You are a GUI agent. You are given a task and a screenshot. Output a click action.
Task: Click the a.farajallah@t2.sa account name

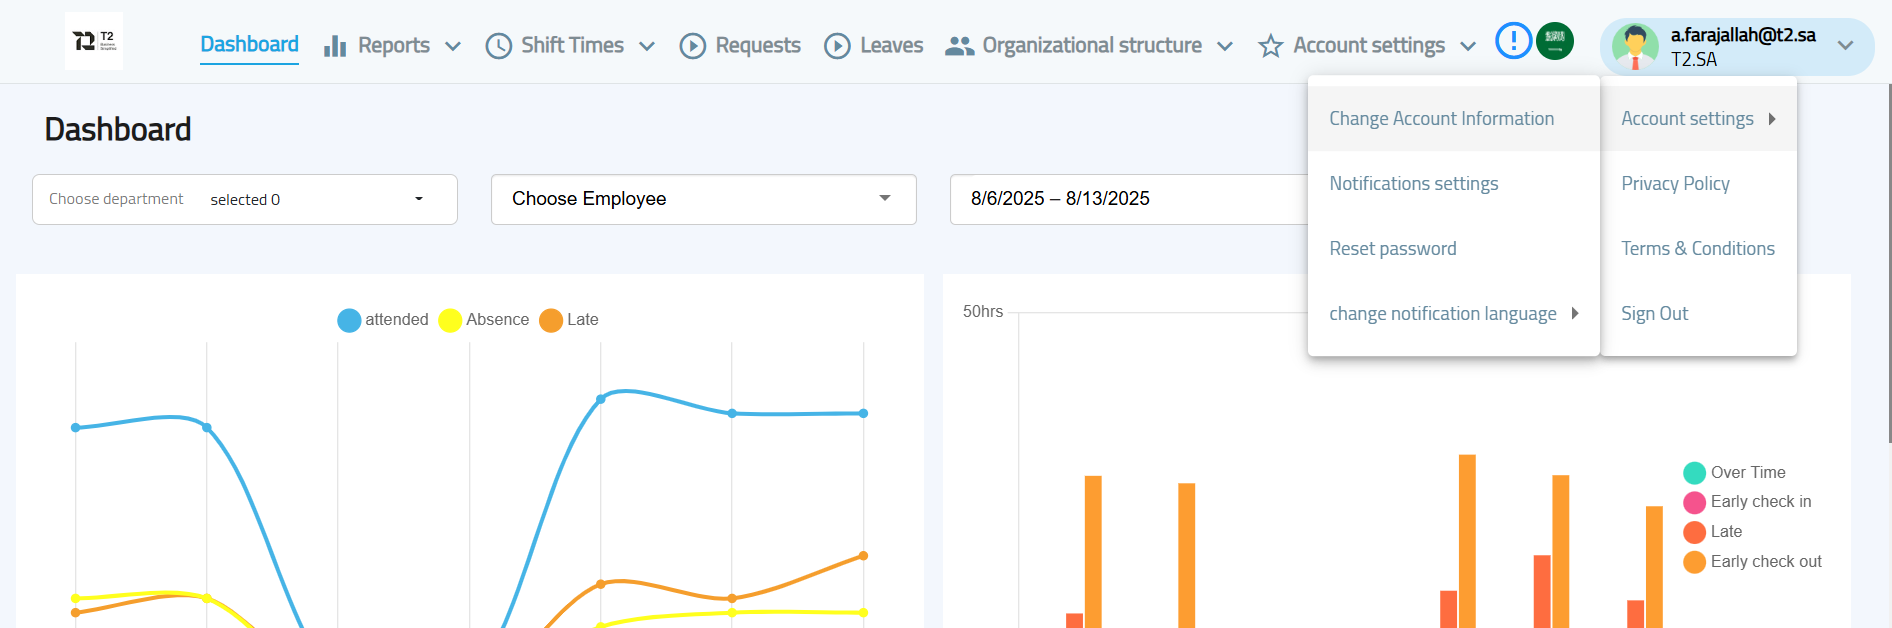pos(1743,35)
